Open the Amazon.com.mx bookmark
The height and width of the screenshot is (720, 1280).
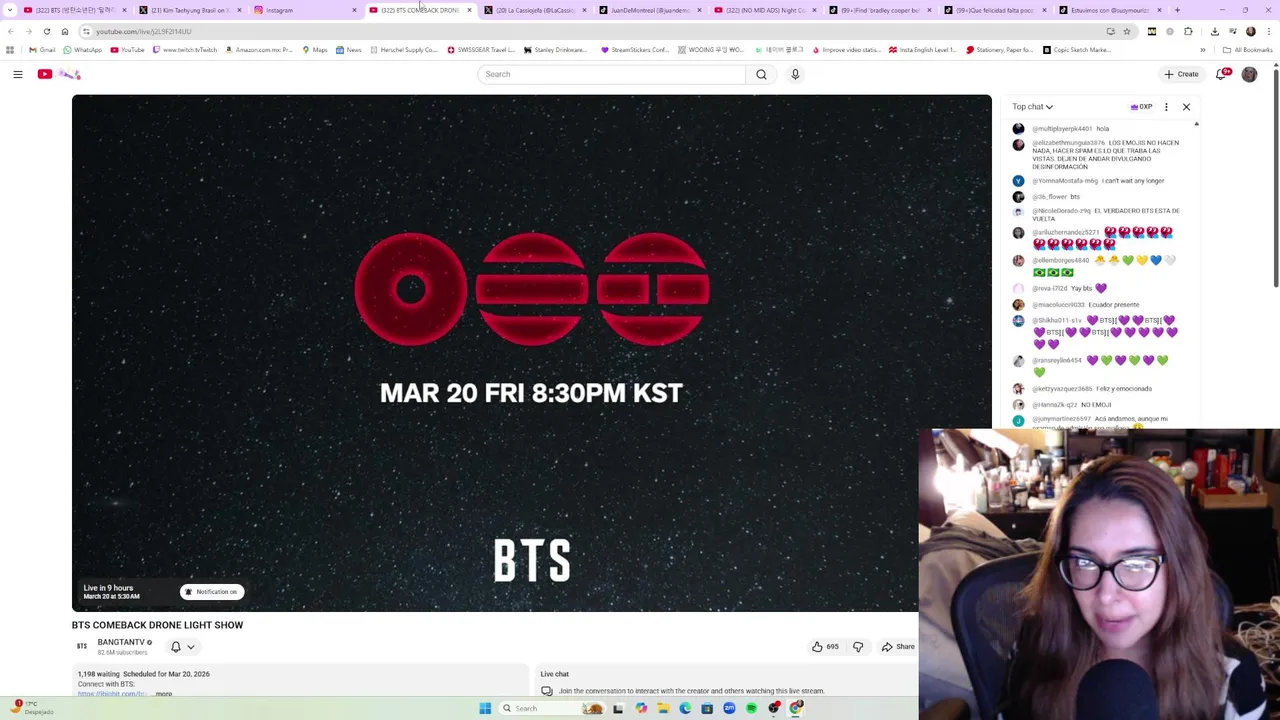[x=259, y=50]
